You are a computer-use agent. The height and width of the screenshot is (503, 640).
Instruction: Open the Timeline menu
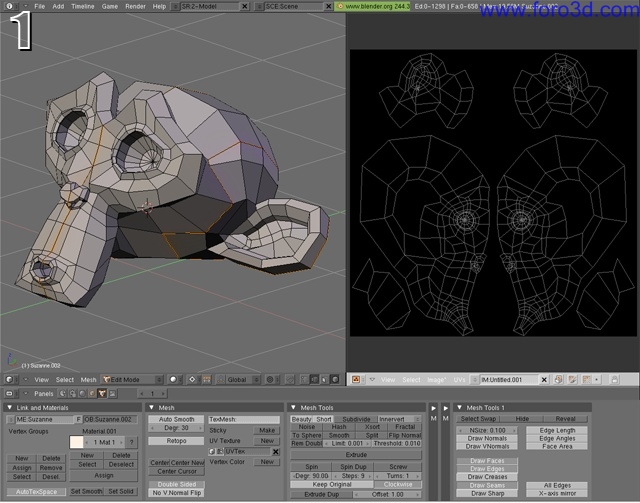click(82, 6)
